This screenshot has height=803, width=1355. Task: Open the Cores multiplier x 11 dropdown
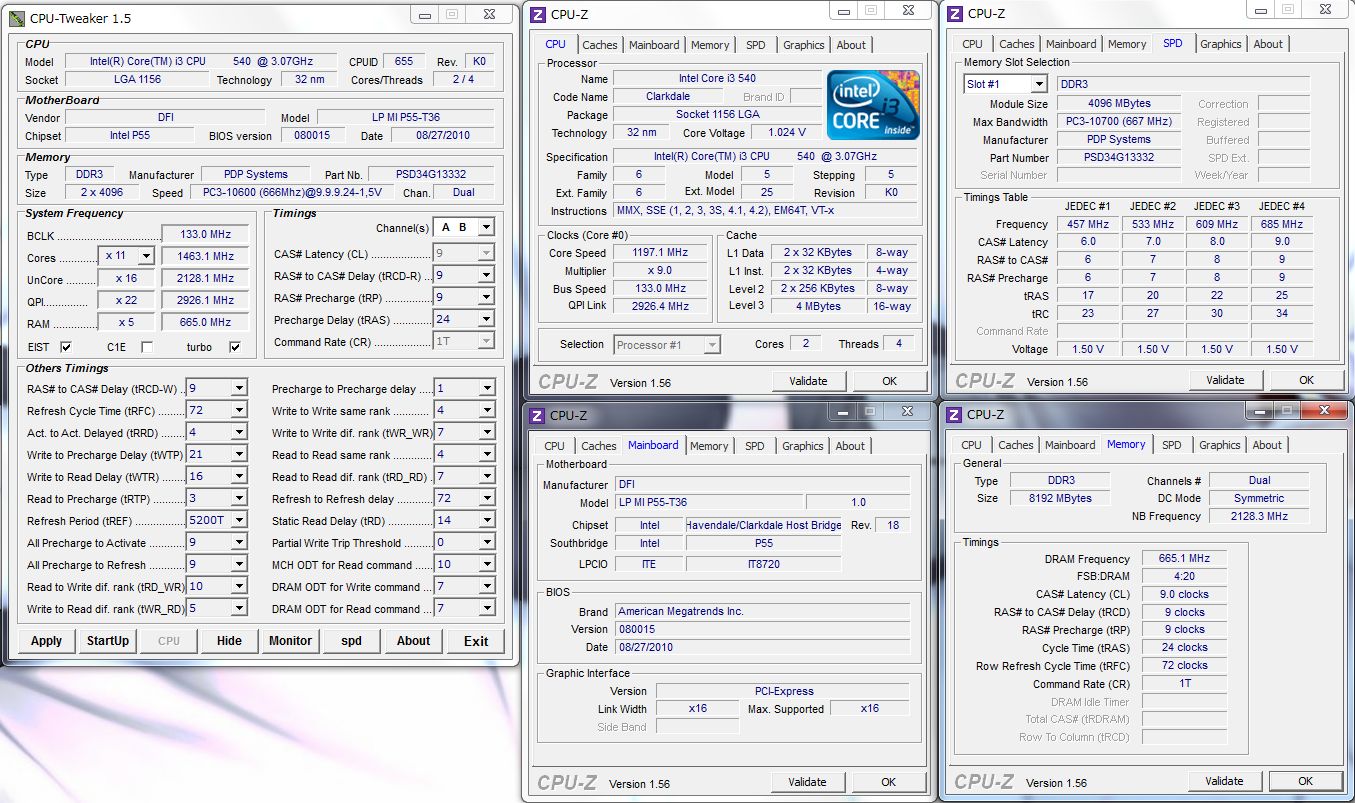pyautogui.click(x=146, y=256)
